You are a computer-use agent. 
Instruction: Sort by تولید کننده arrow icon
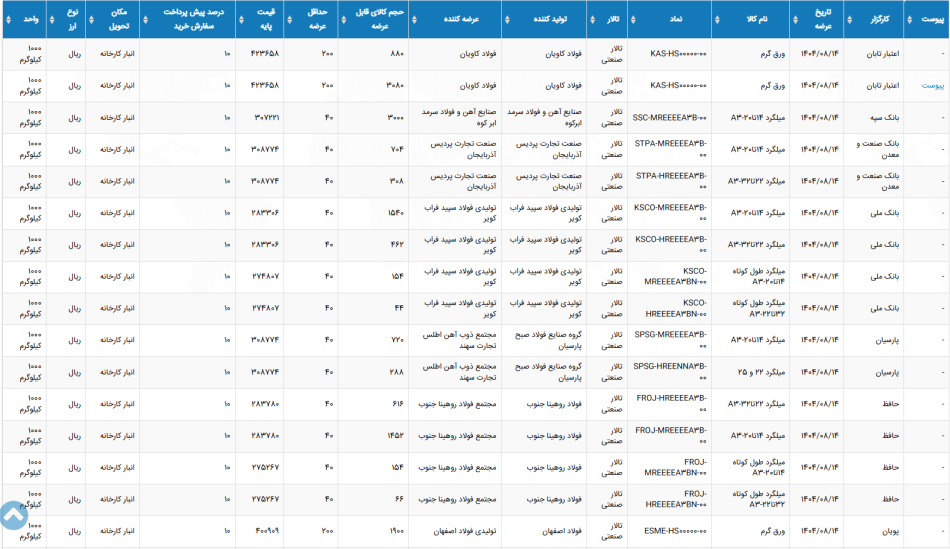[x=507, y=19]
